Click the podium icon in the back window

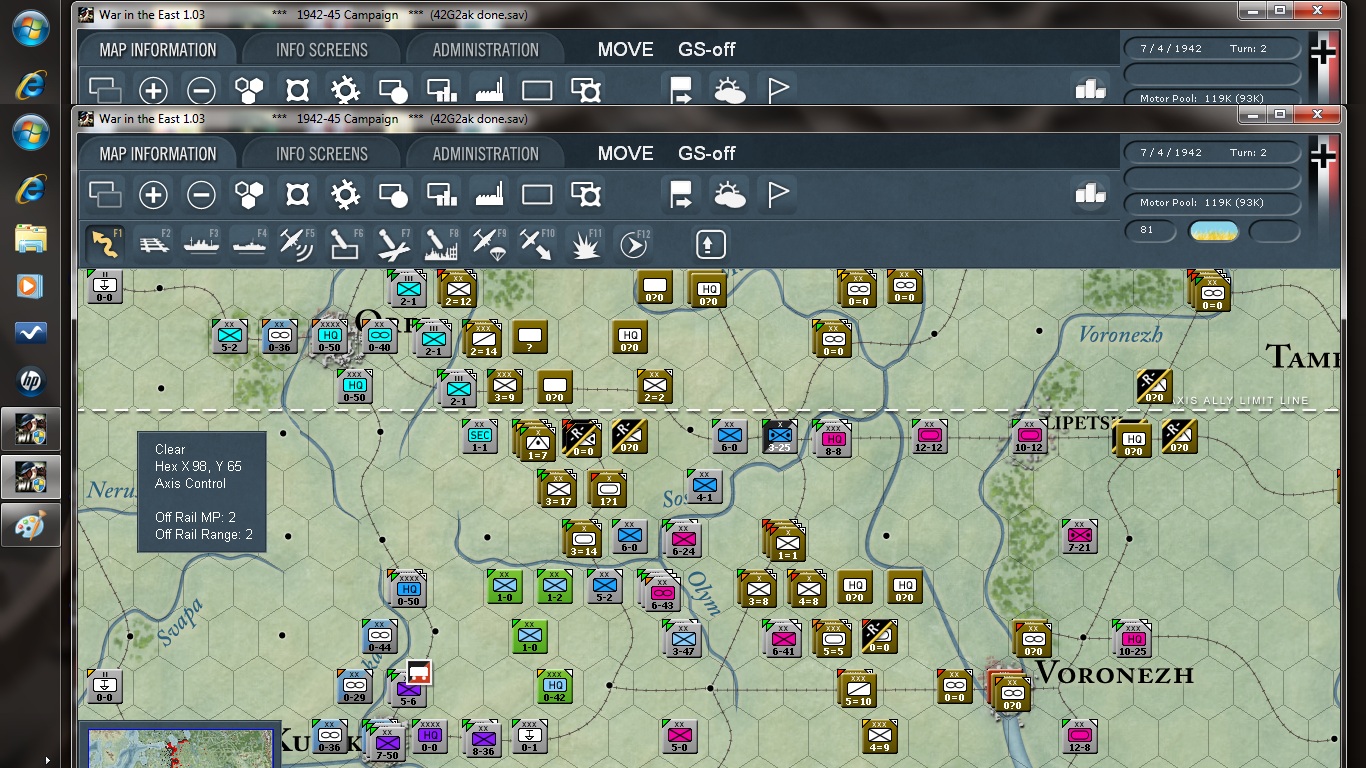(1090, 89)
